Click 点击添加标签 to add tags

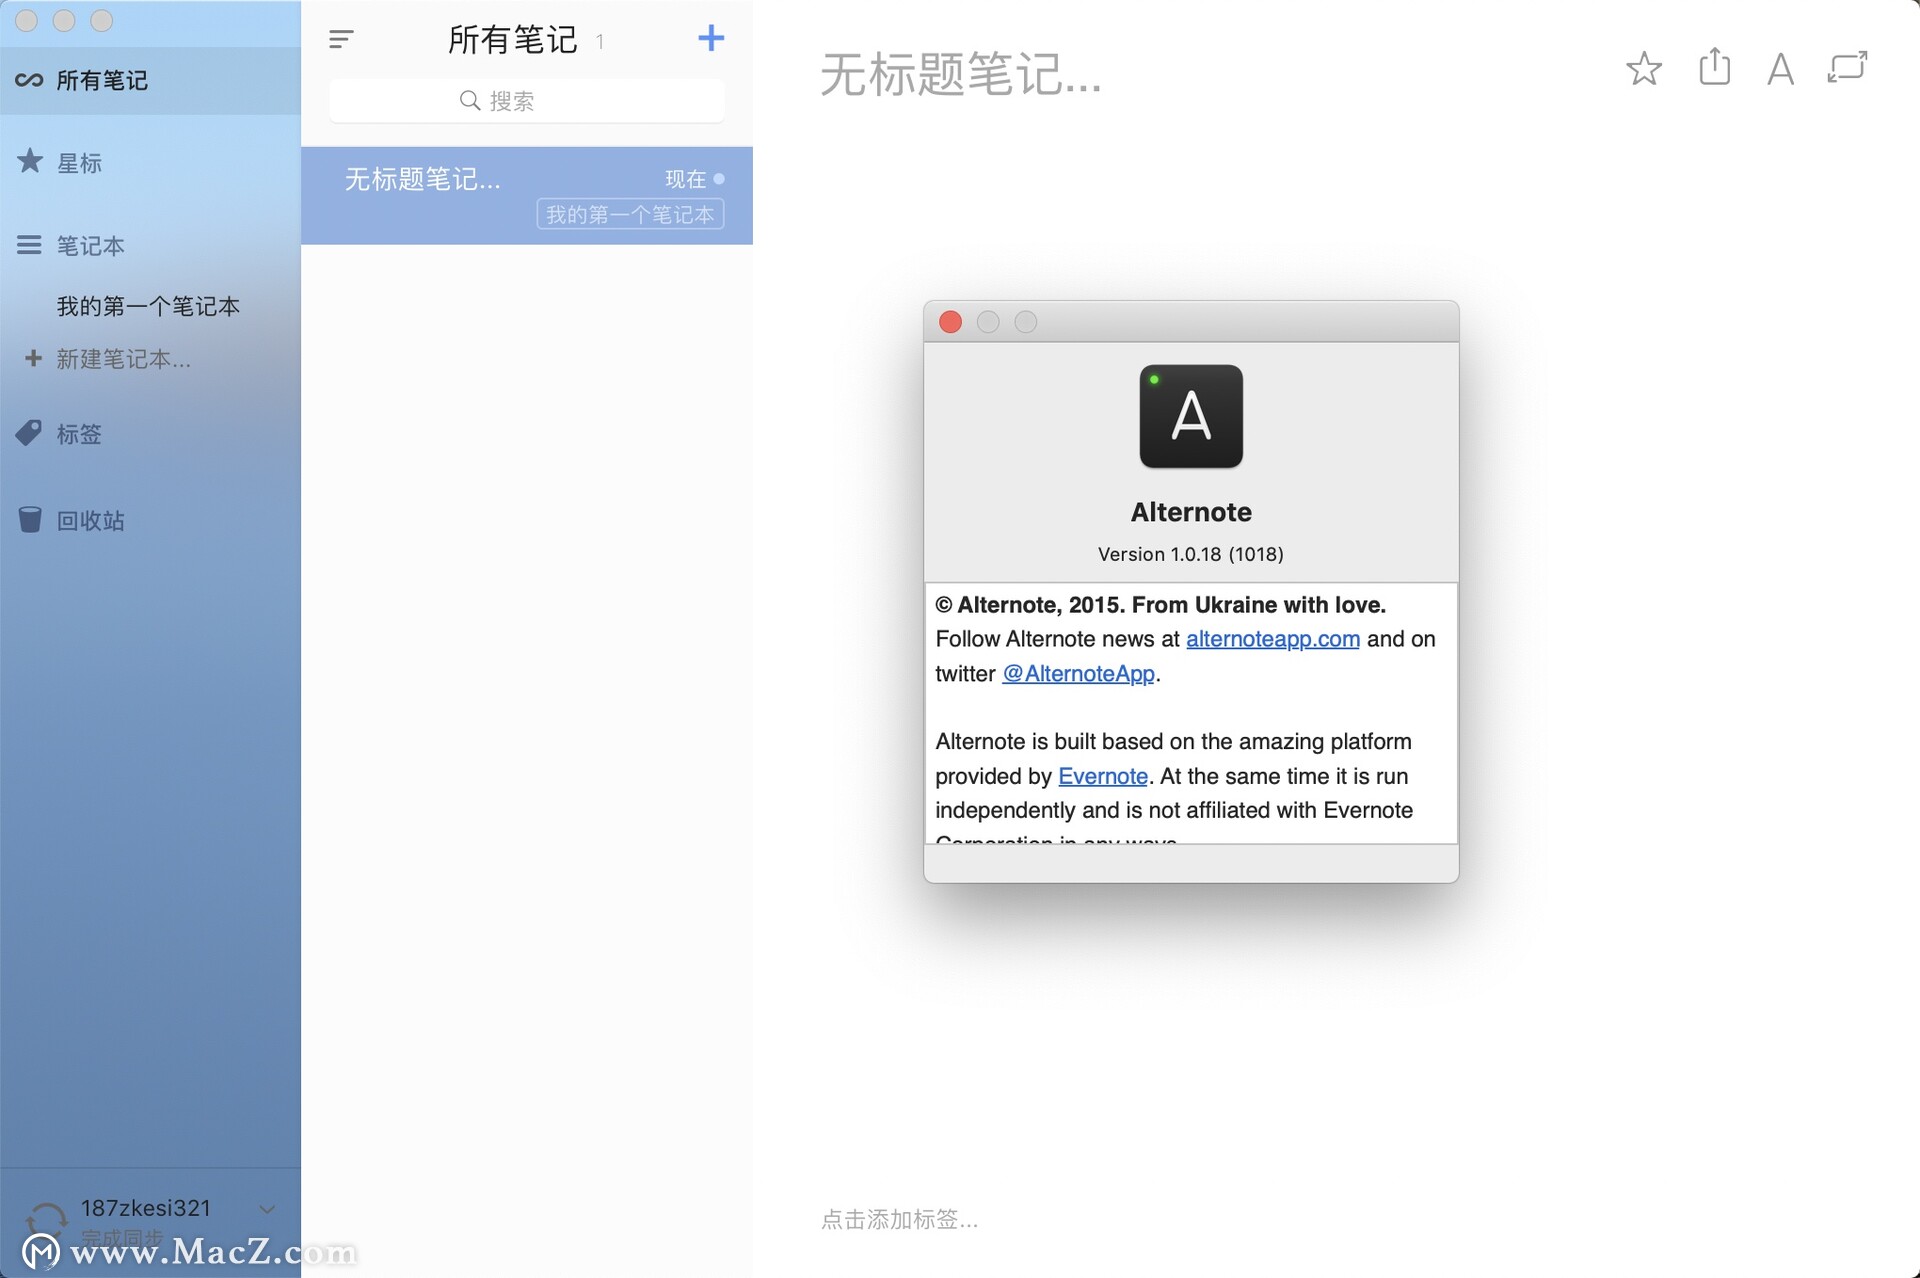pyautogui.click(x=899, y=1219)
